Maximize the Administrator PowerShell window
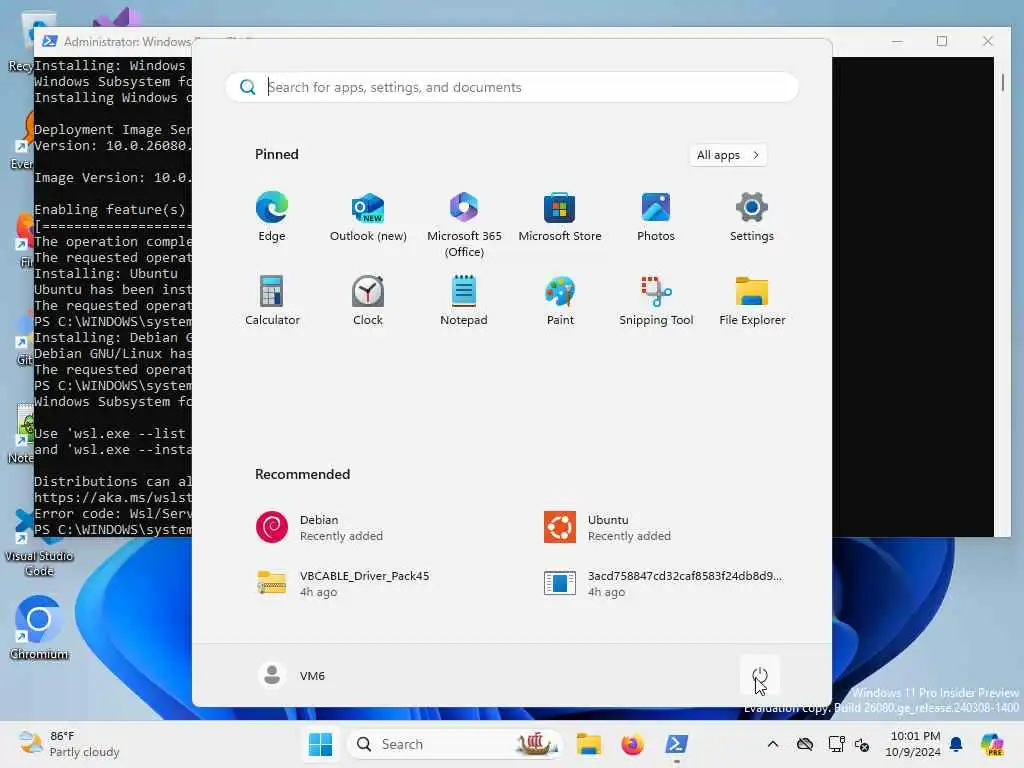 [x=942, y=41]
